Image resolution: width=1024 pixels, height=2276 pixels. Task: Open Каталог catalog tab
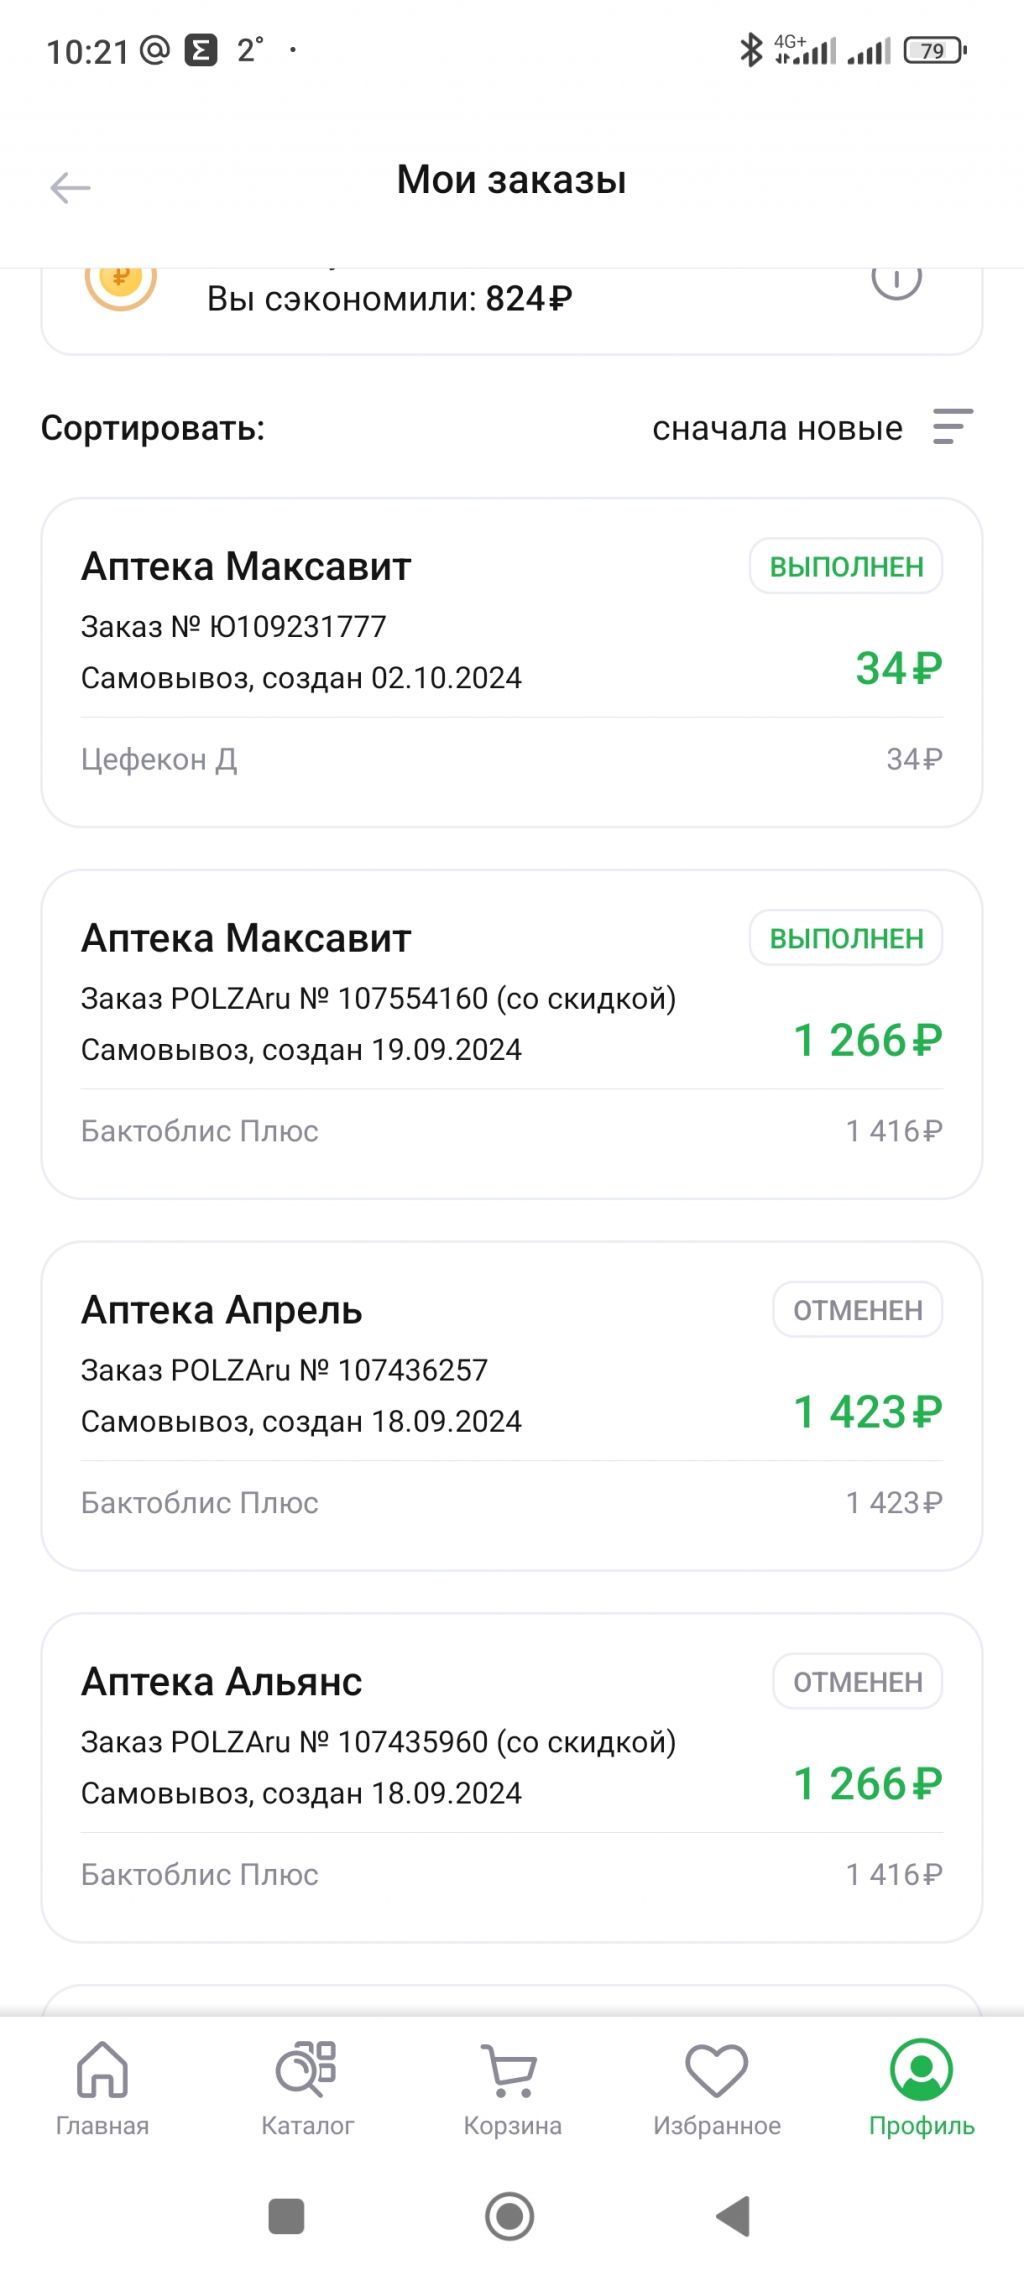pos(307,2087)
